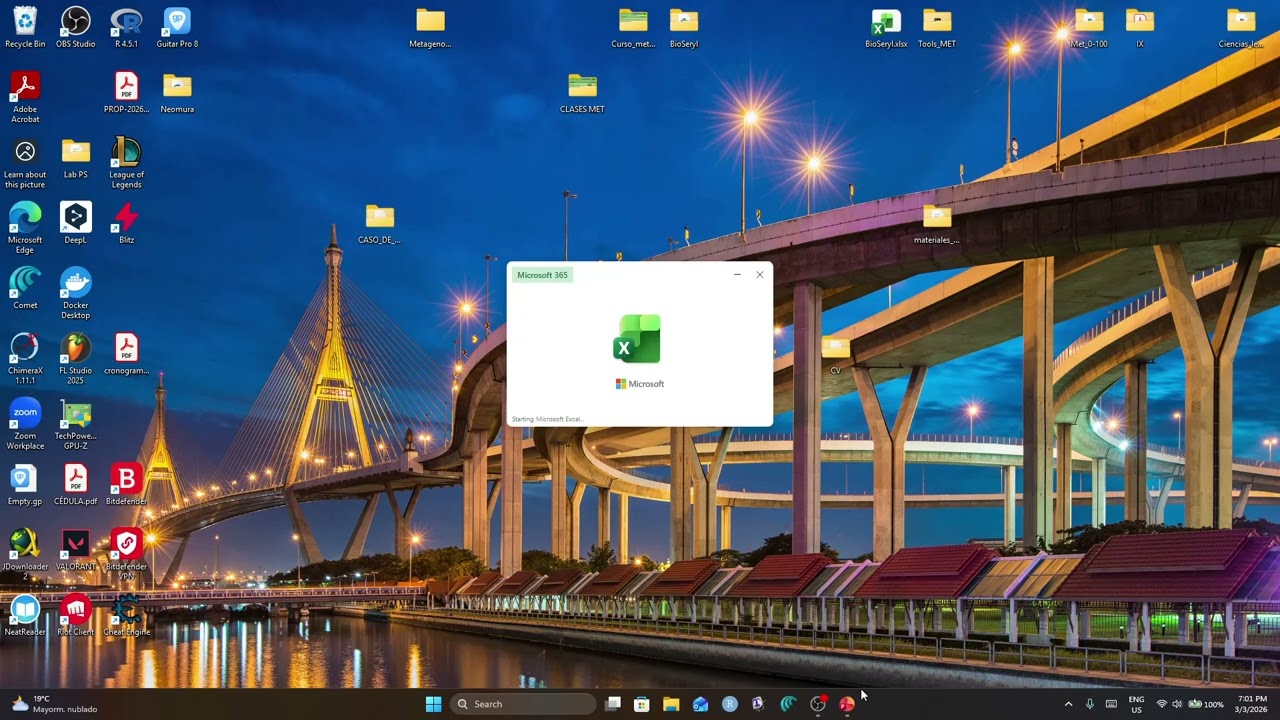The height and width of the screenshot is (720, 1280).
Task: Click the speaker volume tray icon
Action: click(1177, 704)
